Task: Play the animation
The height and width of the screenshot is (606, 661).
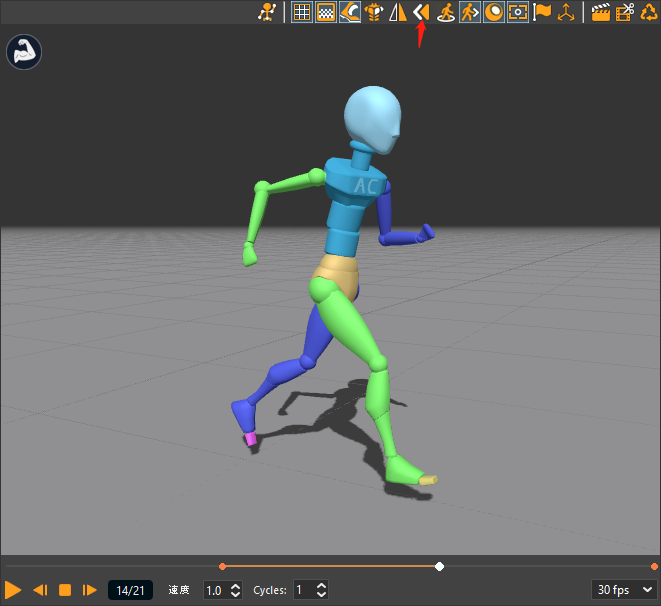Action: [14, 590]
